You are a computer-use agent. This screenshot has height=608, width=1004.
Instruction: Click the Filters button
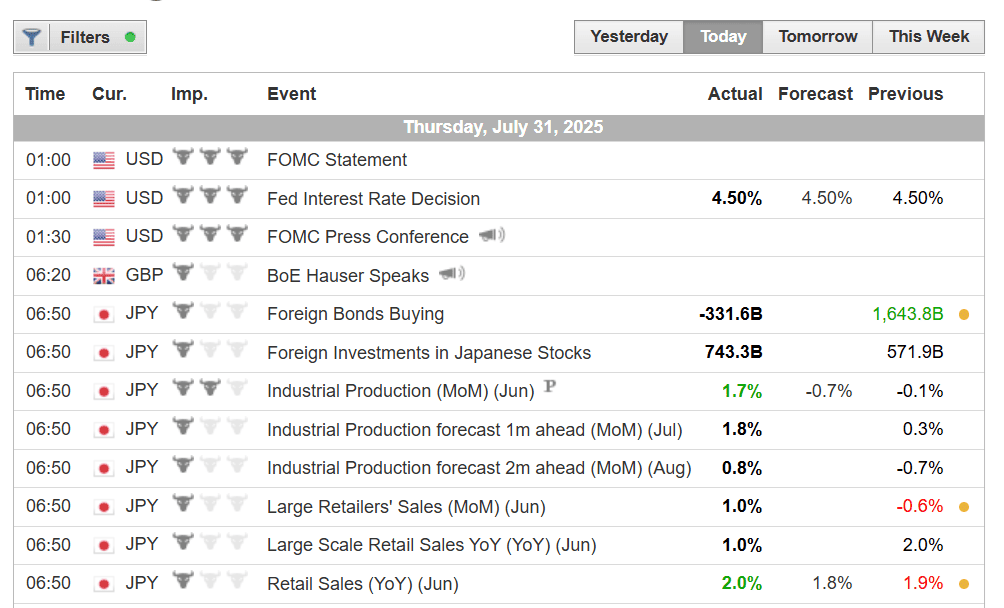point(85,38)
